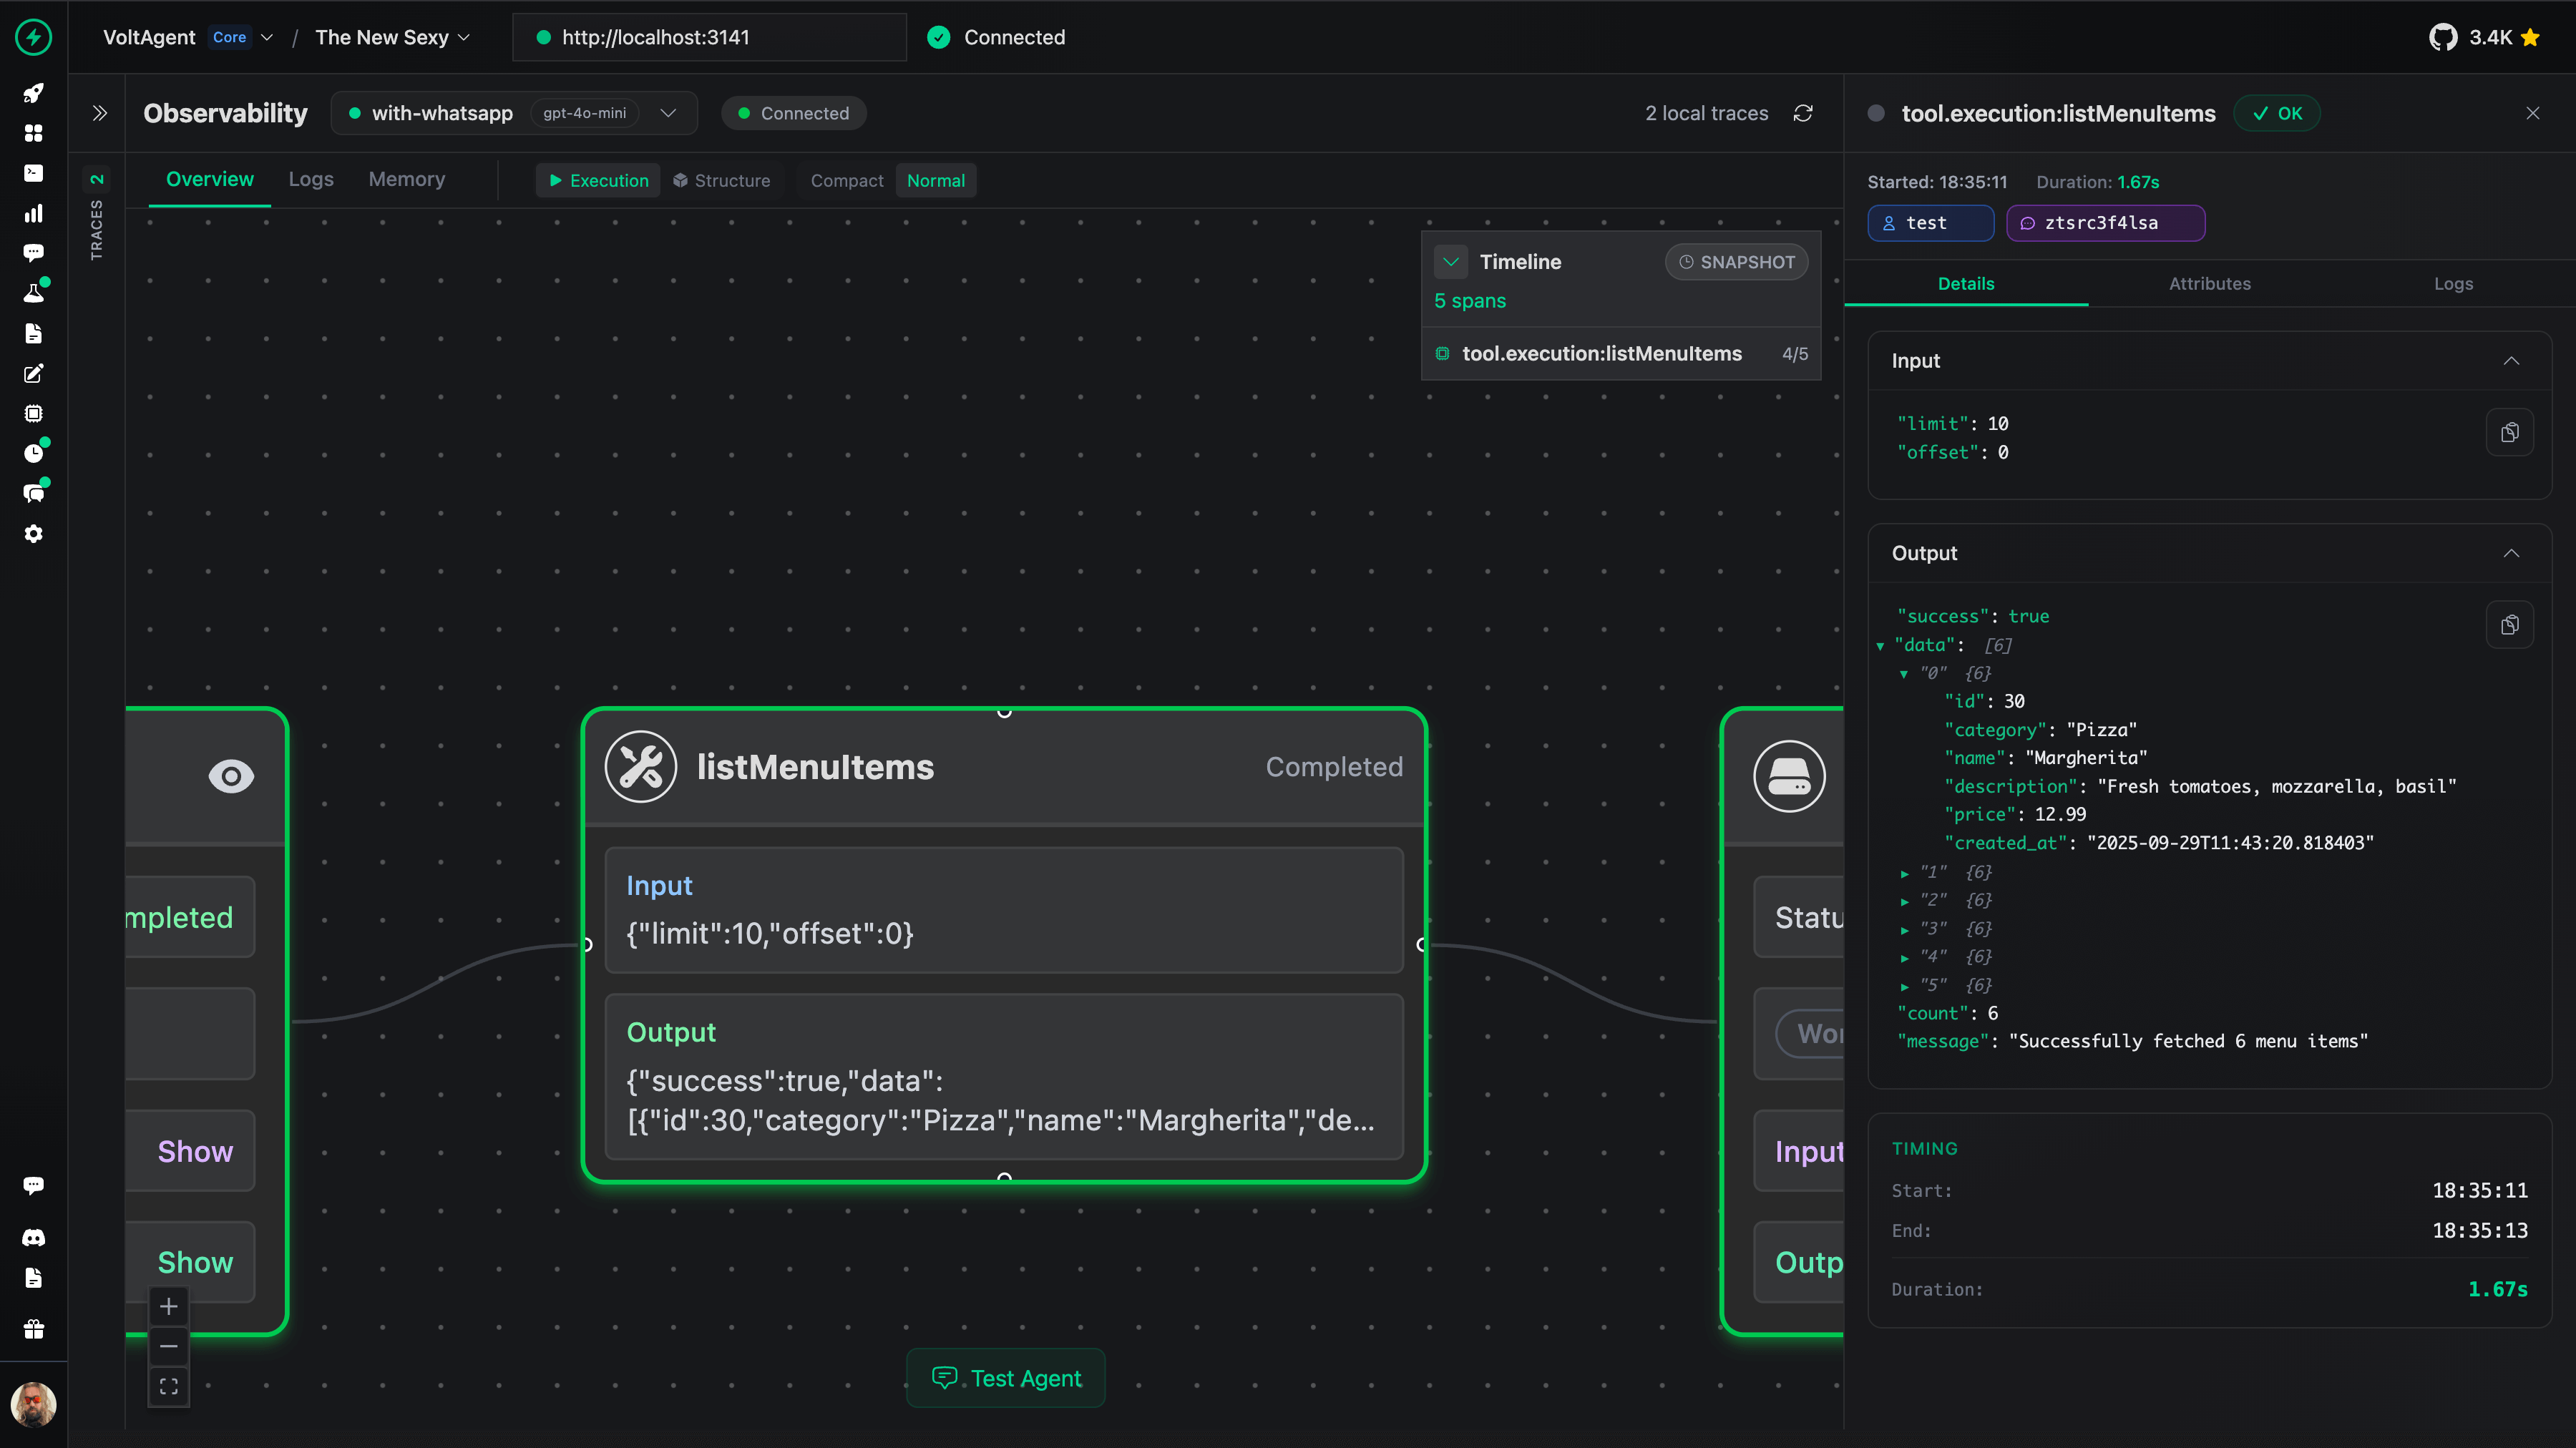Collapse the Timeline panel chevron
Screen dimensions: 2576x1448
tap(1451, 262)
